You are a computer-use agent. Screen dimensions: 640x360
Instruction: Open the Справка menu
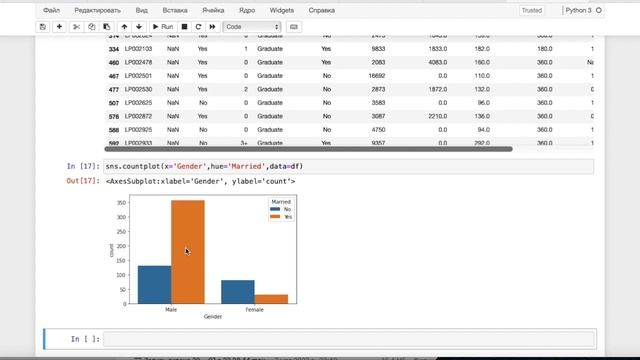pyautogui.click(x=322, y=10)
